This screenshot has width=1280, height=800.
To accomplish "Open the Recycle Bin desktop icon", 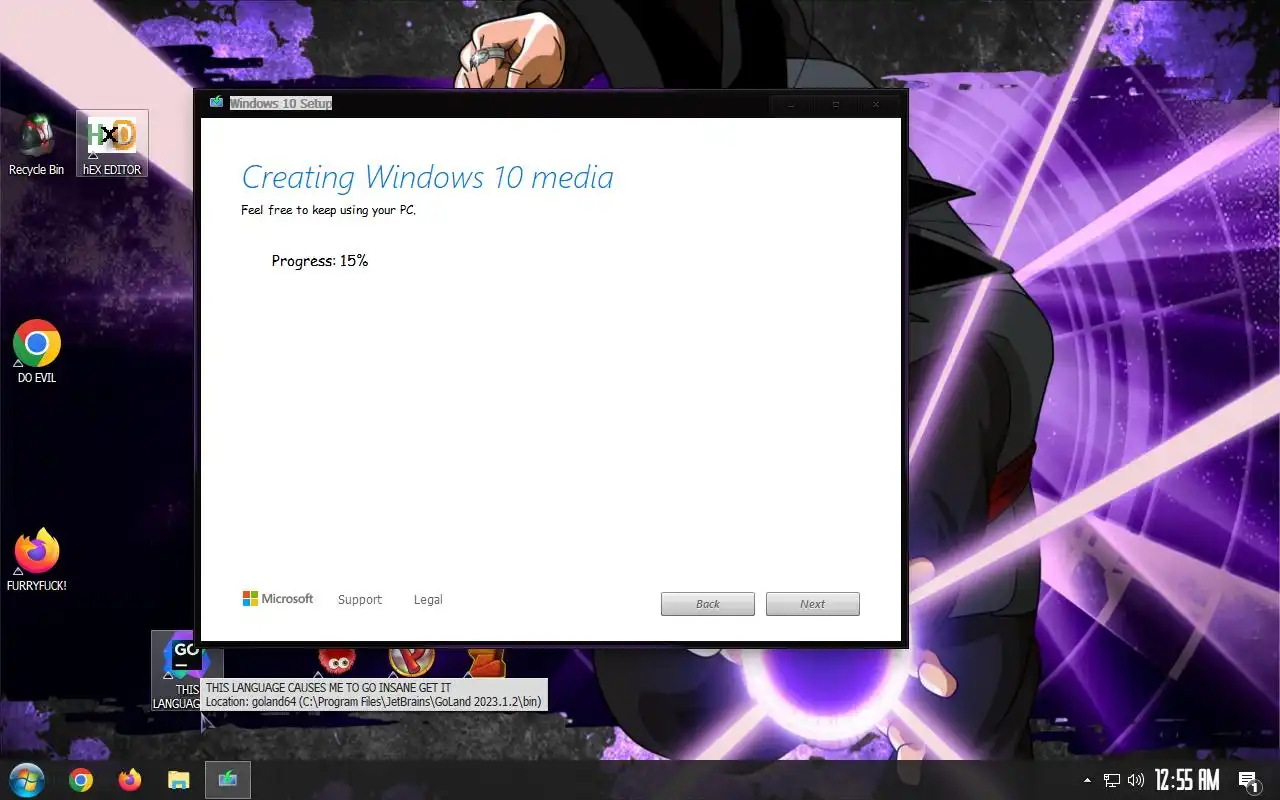I will (36, 144).
